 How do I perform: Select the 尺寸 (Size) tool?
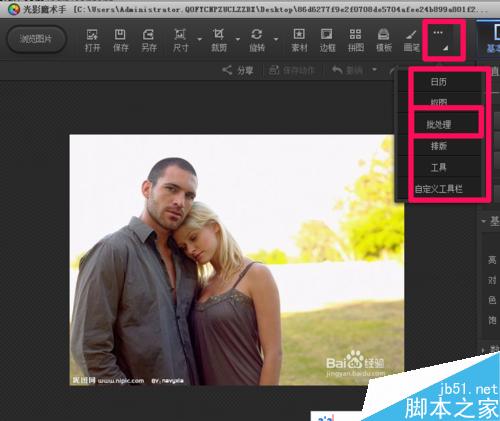pyautogui.click(x=180, y=40)
